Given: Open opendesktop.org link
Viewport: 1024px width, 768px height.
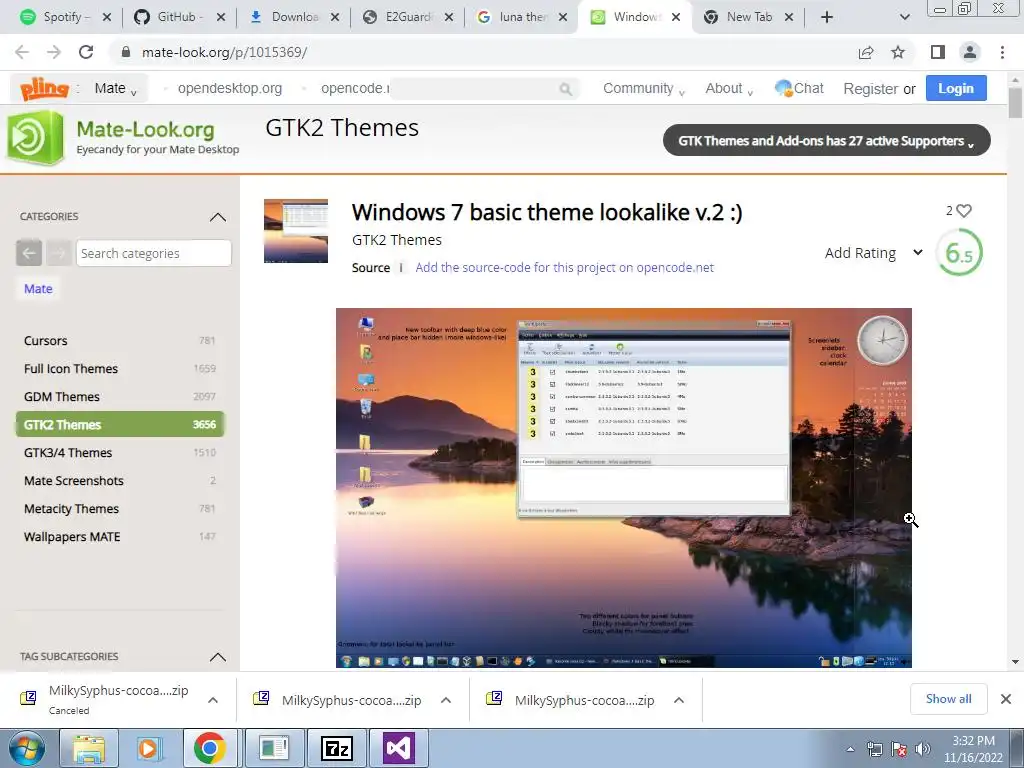Looking at the screenshot, I should (x=230, y=88).
